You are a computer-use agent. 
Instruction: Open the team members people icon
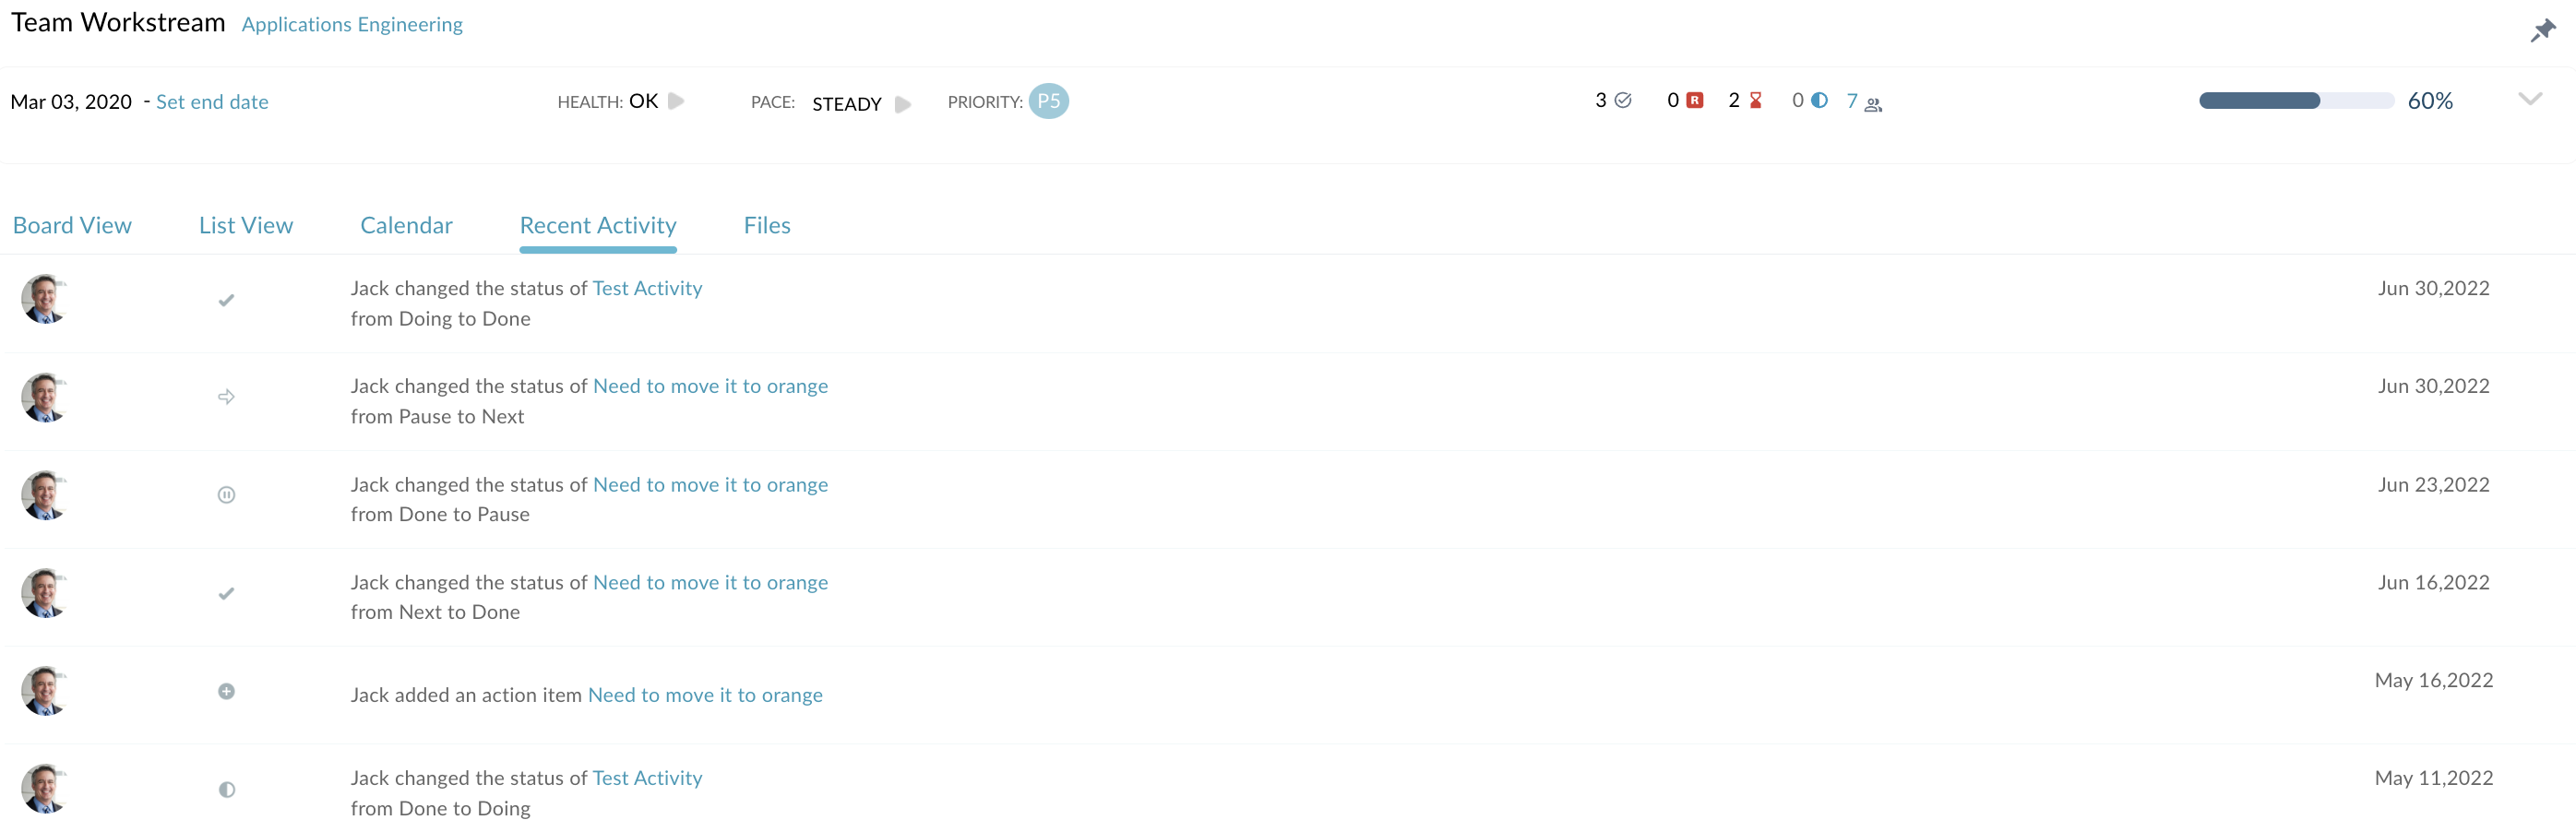coord(1873,104)
